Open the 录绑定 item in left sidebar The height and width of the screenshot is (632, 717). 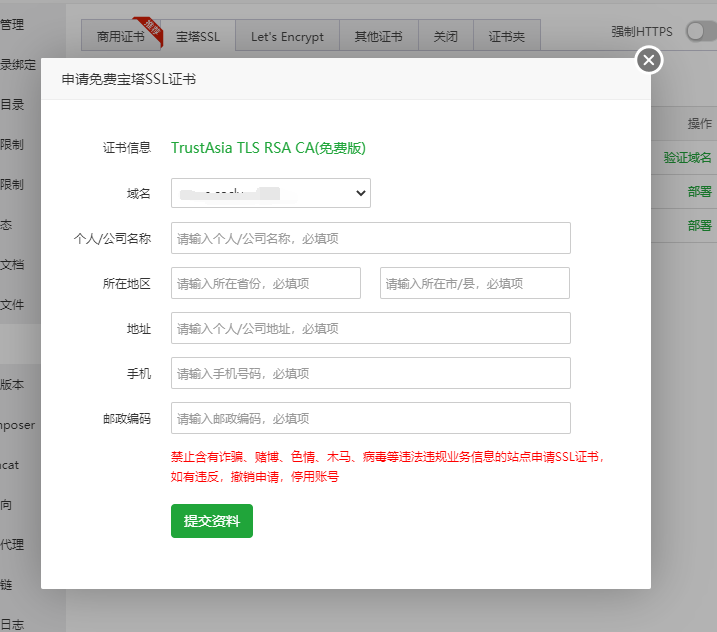point(18,64)
